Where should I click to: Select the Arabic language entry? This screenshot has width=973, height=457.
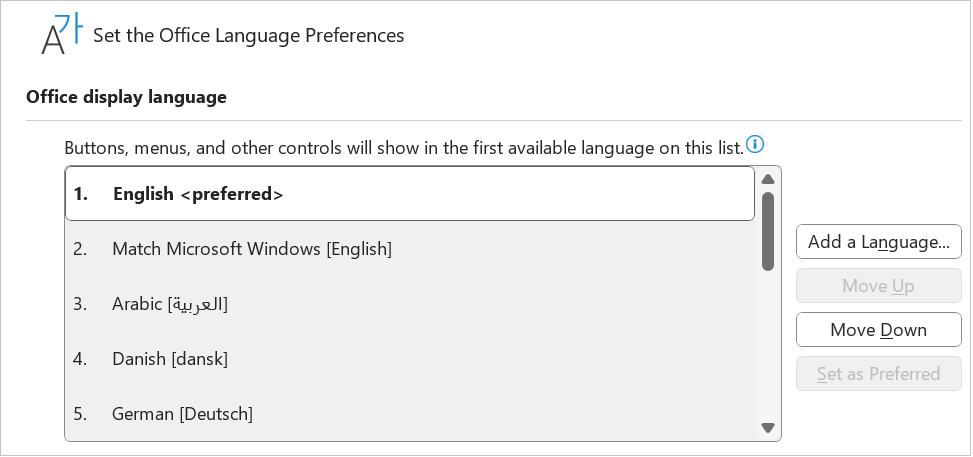(x=410, y=304)
